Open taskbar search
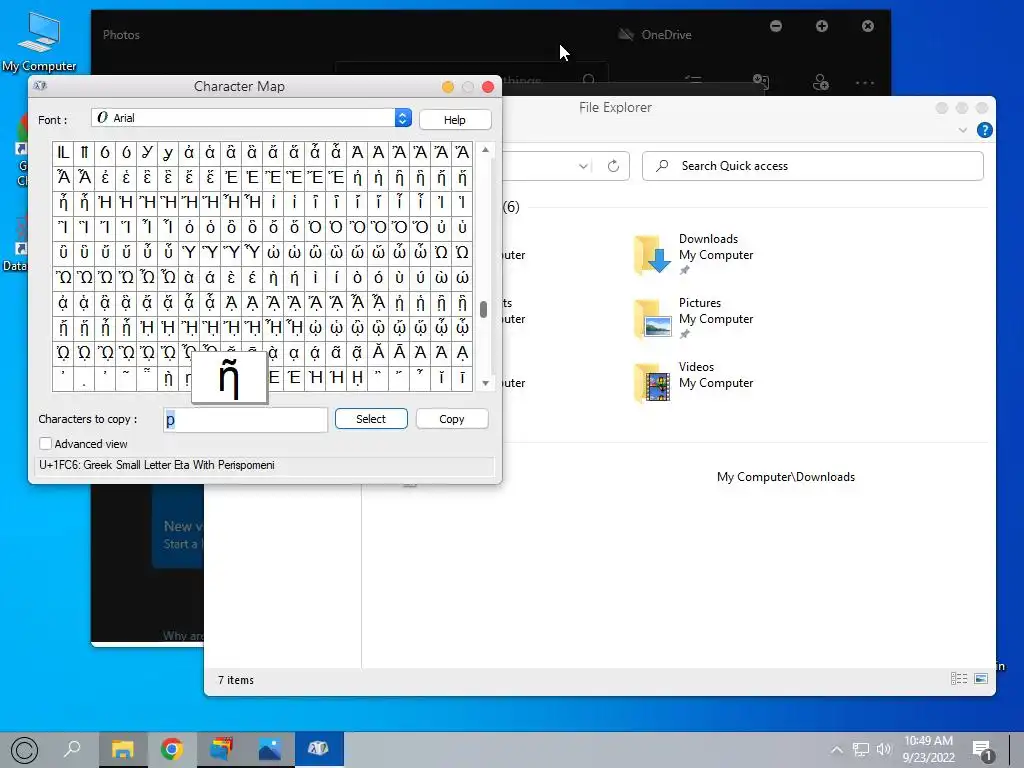1024x768 pixels. pos(72,748)
